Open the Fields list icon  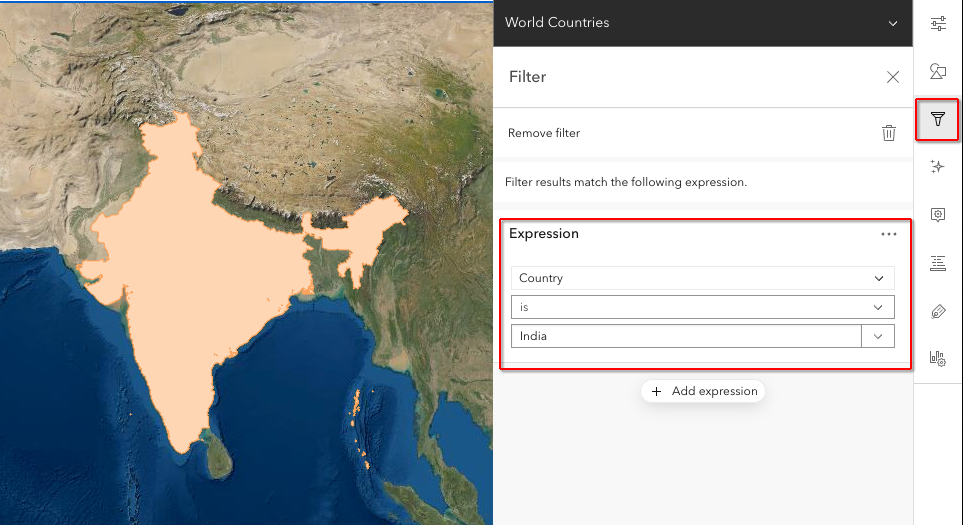coord(938,263)
